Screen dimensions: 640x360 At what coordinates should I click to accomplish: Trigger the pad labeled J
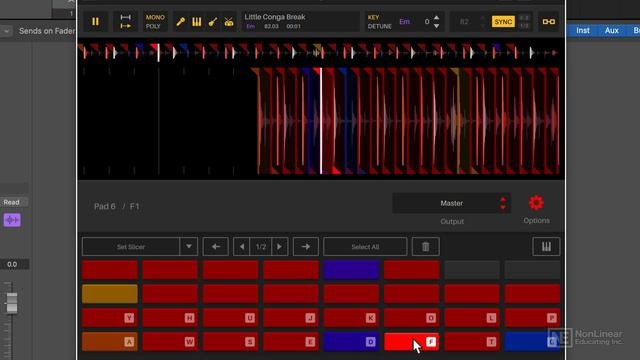tap(291, 318)
